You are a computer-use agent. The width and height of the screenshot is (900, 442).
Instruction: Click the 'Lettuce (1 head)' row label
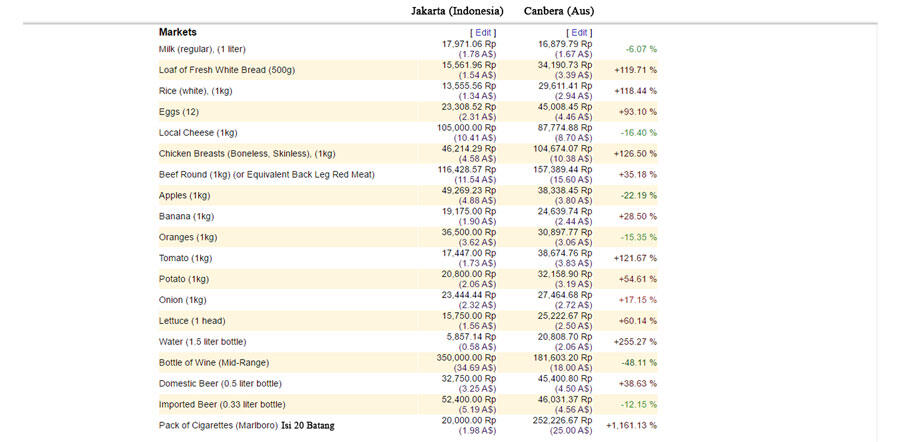[x=192, y=321]
